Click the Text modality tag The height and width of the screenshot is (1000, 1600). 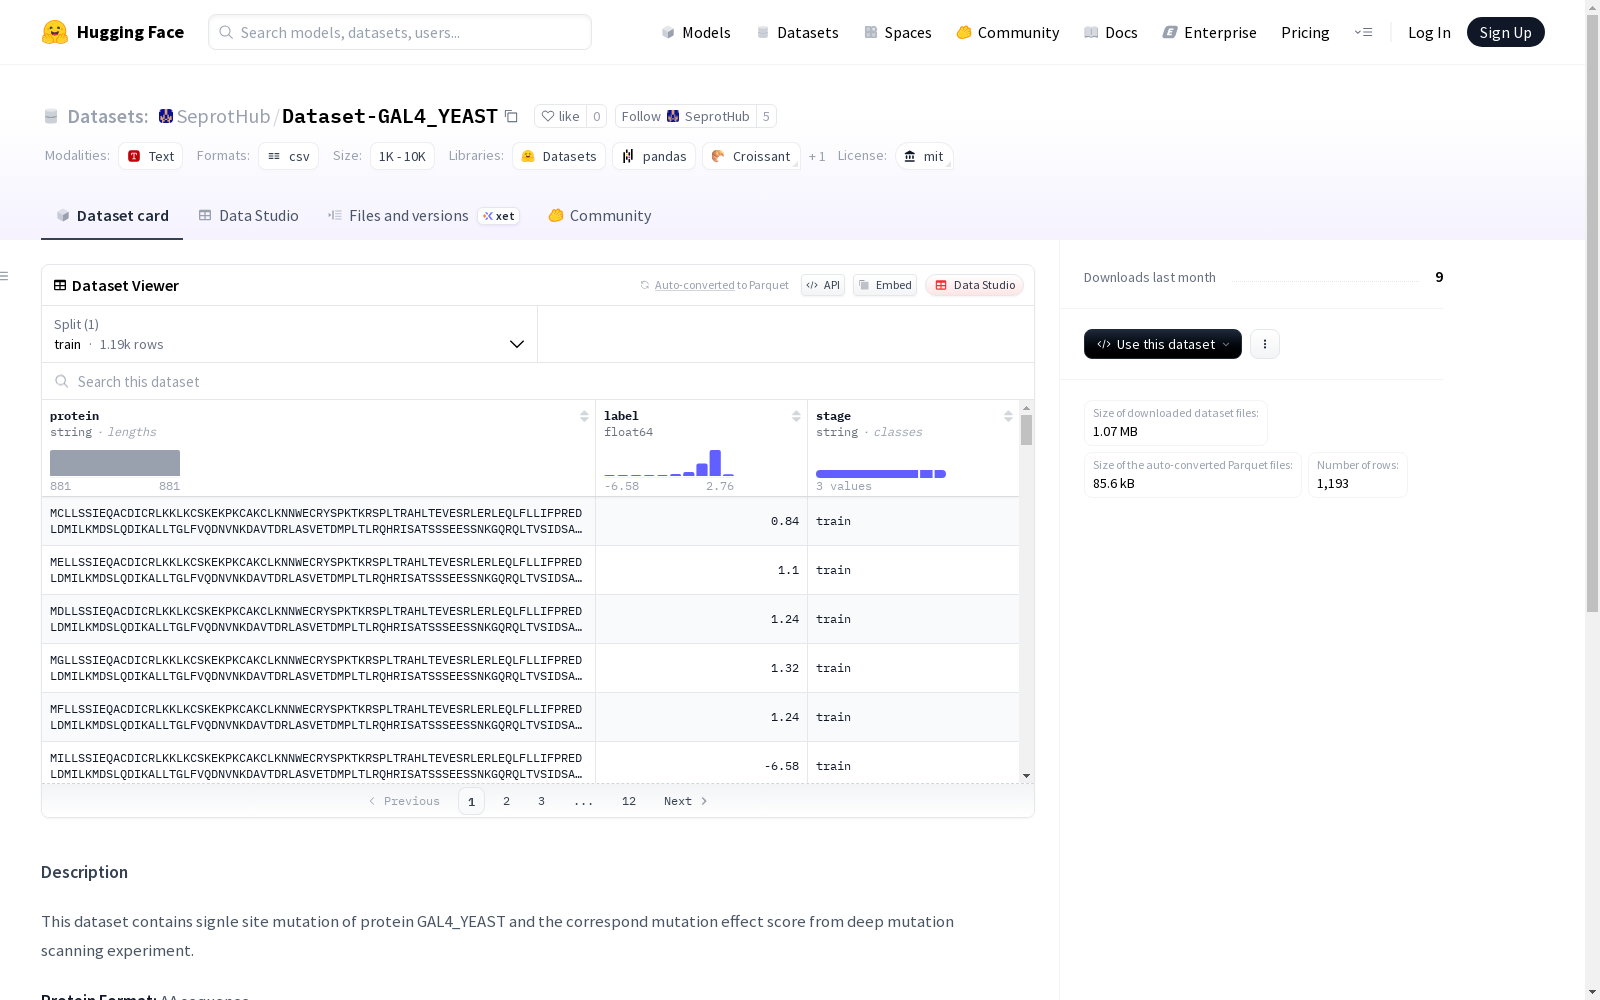151,156
